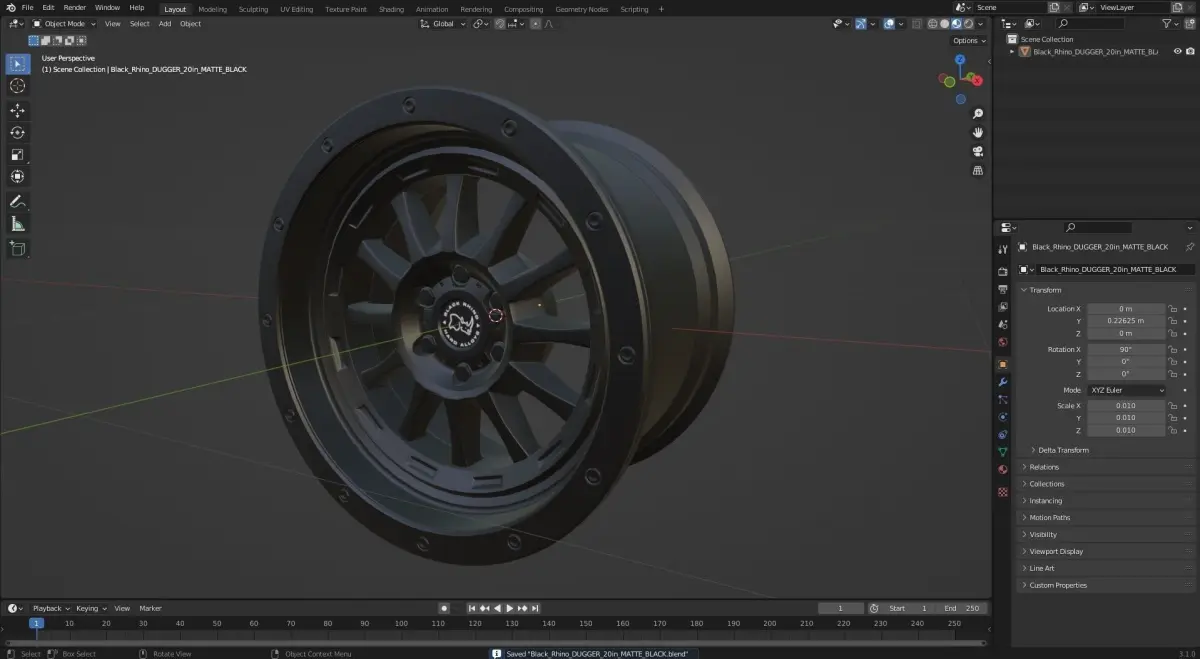Click the End frame 250 field
The width and height of the screenshot is (1200, 659).
(x=963, y=608)
